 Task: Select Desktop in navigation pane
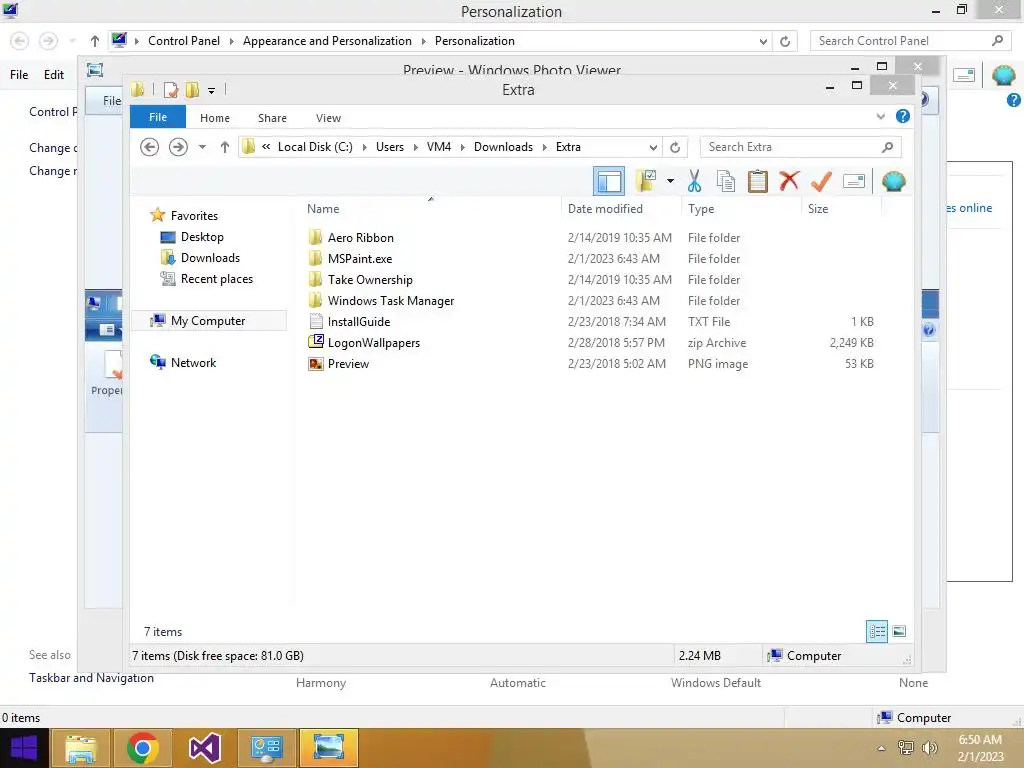pyautogui.click(x=202, y=236)
